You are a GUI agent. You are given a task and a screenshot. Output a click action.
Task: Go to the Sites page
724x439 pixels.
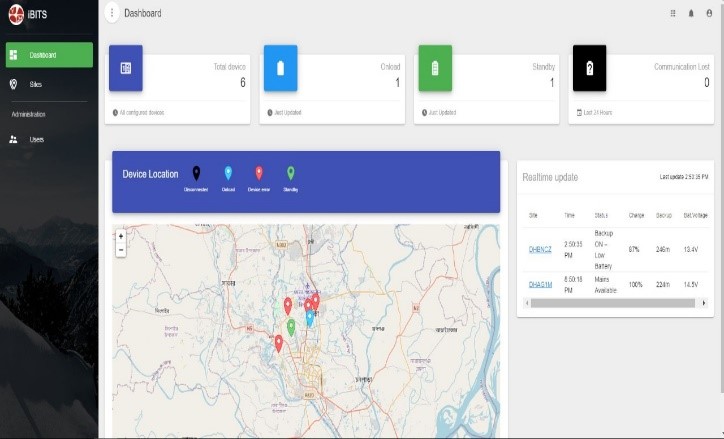[36, 84]
